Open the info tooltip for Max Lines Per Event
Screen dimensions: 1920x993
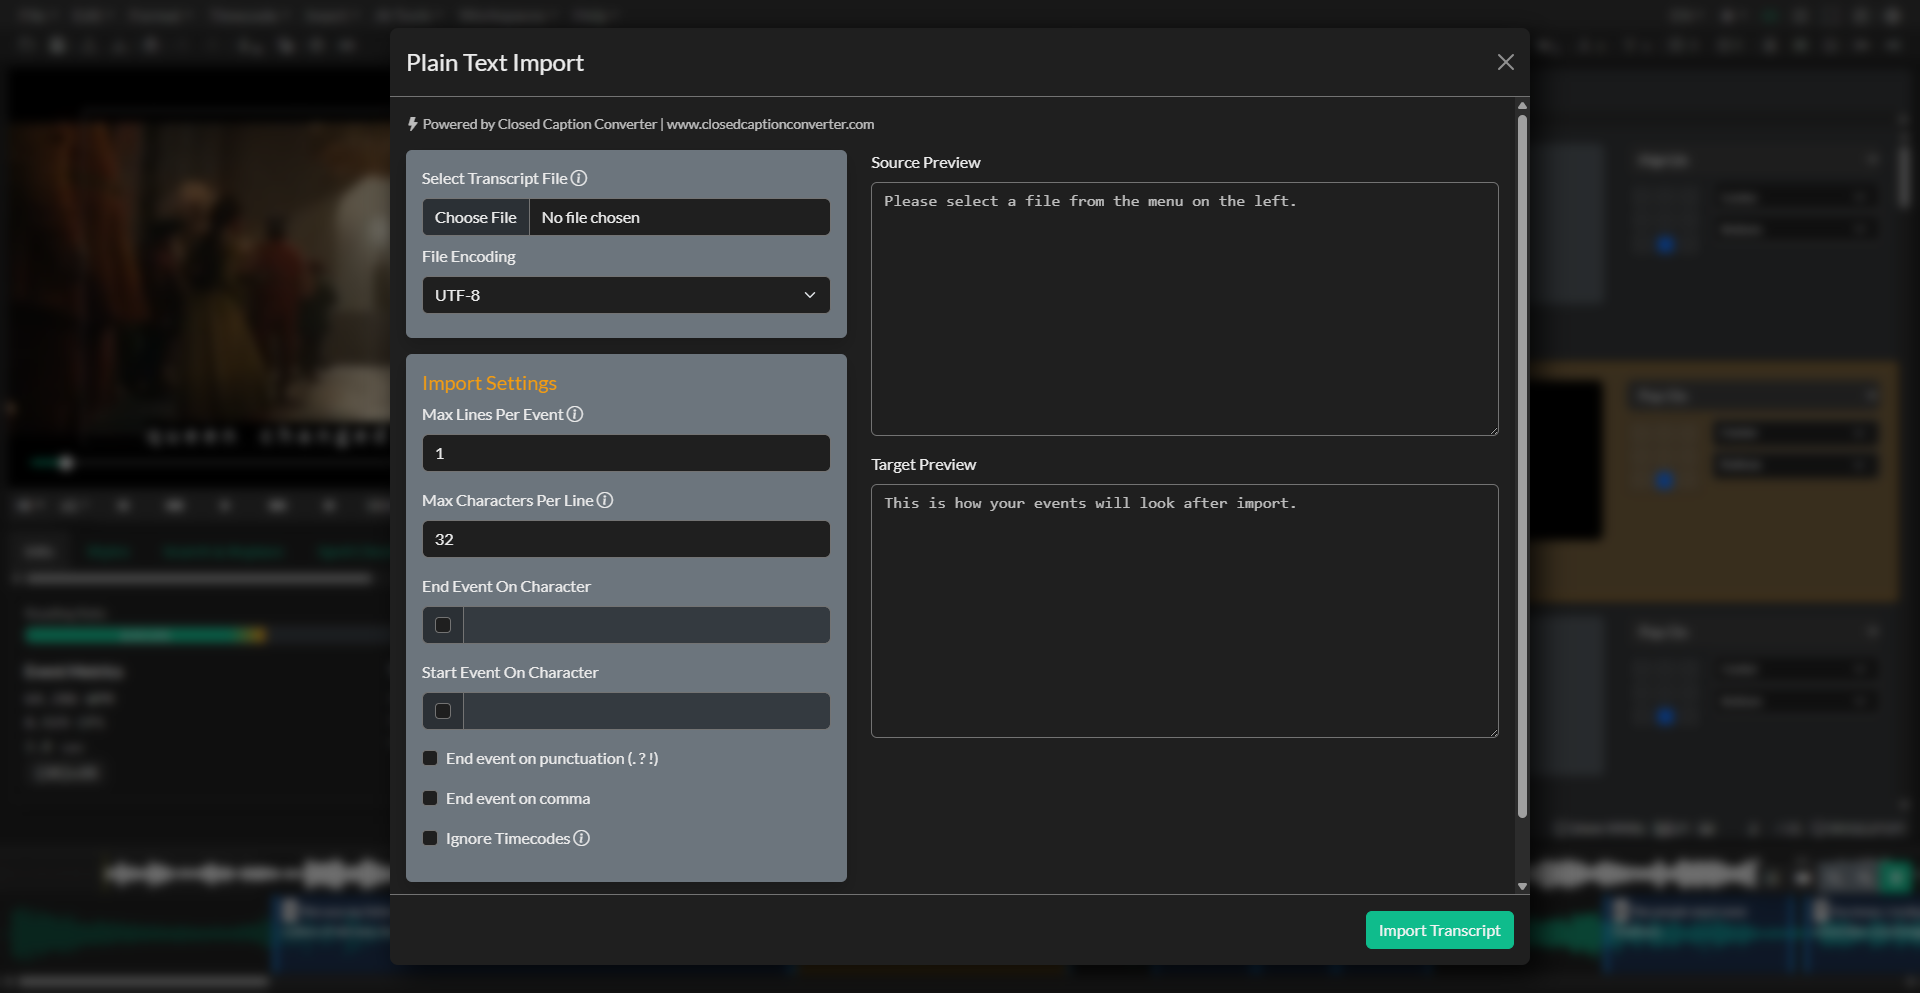[x=575, y=414]
